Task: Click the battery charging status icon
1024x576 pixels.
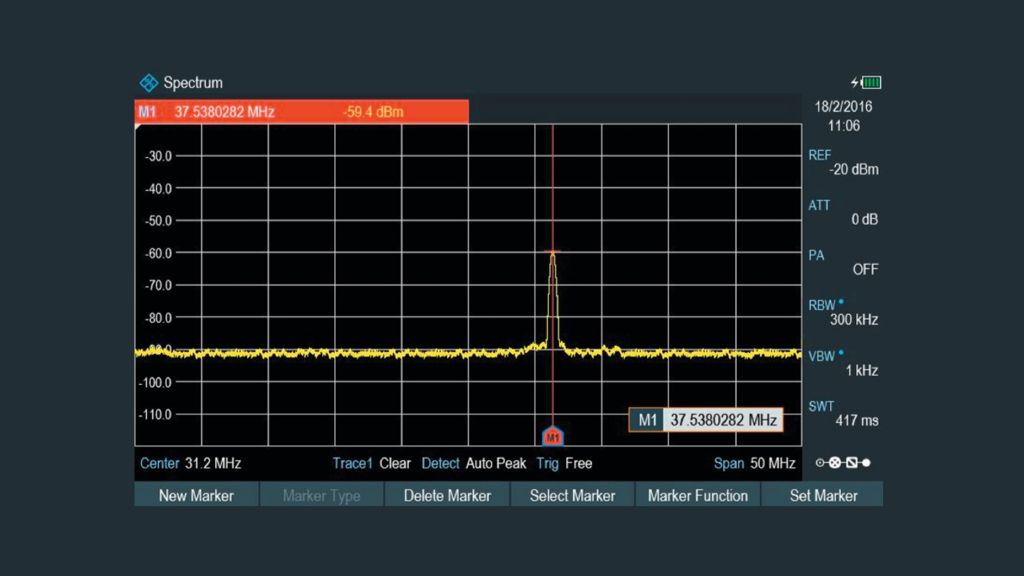Action: [x=866, y=82]
